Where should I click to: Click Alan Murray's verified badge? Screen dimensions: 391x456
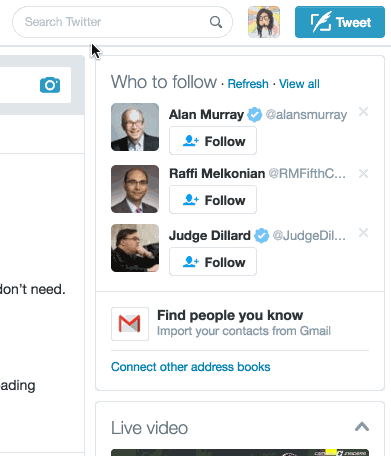click(255, 115)
